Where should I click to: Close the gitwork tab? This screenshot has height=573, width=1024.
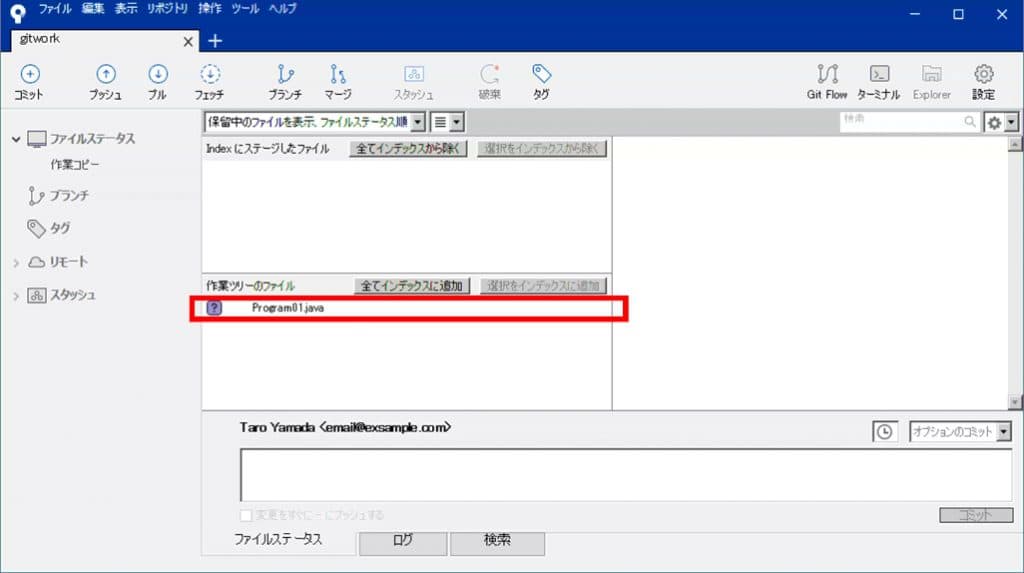click(188, 42)
